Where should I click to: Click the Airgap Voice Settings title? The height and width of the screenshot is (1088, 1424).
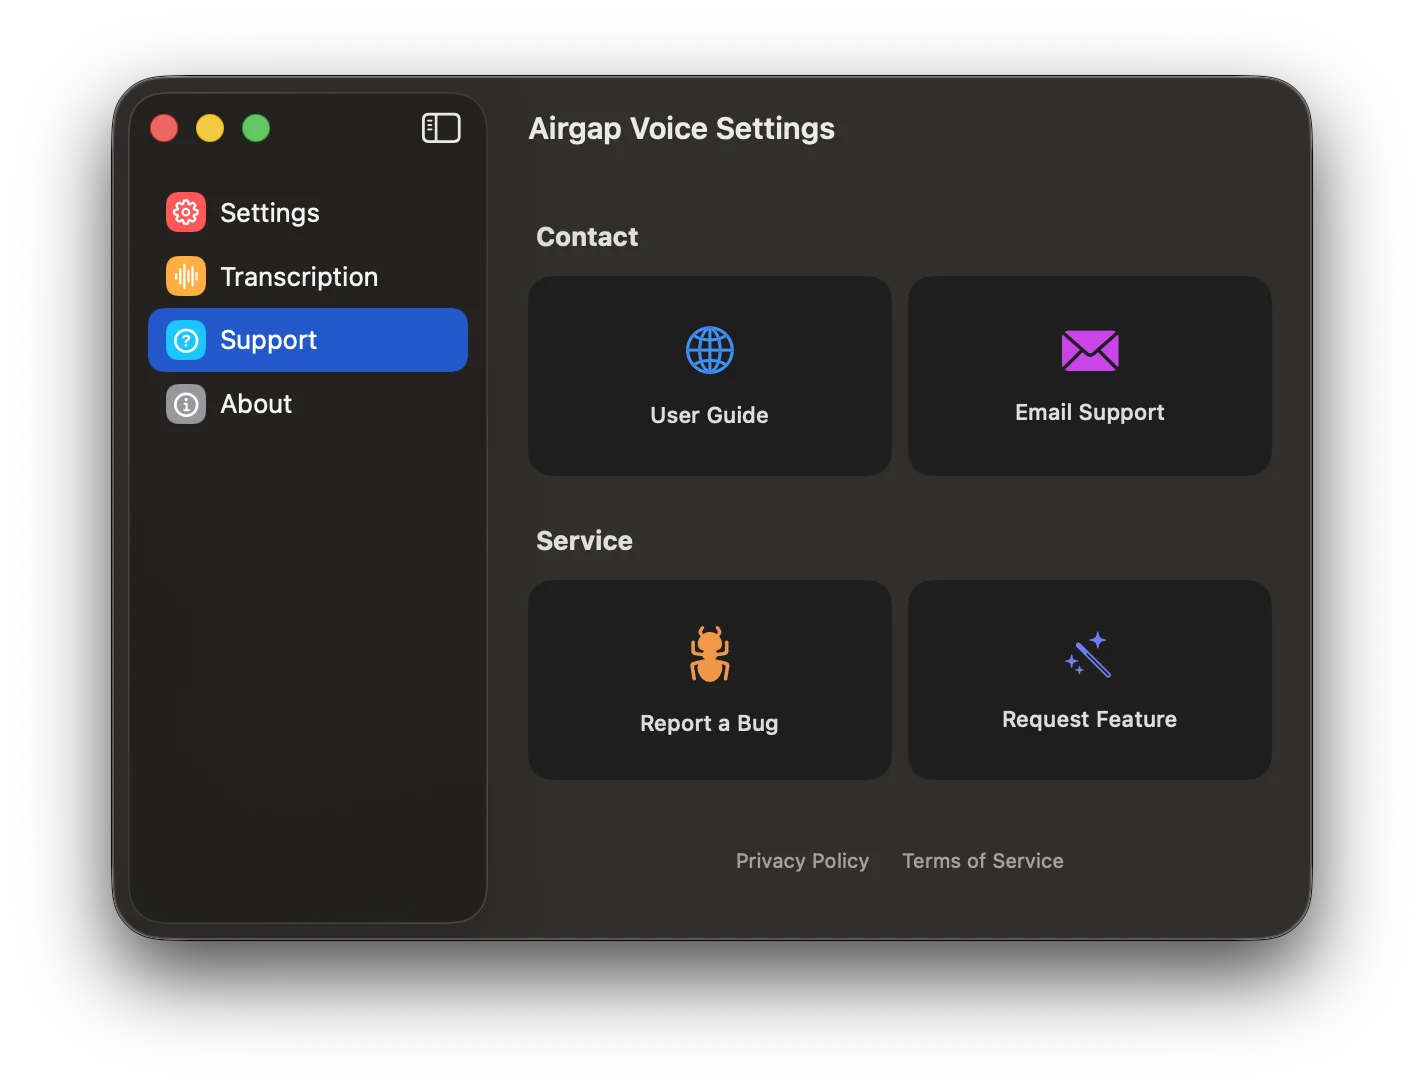(682, 128)
